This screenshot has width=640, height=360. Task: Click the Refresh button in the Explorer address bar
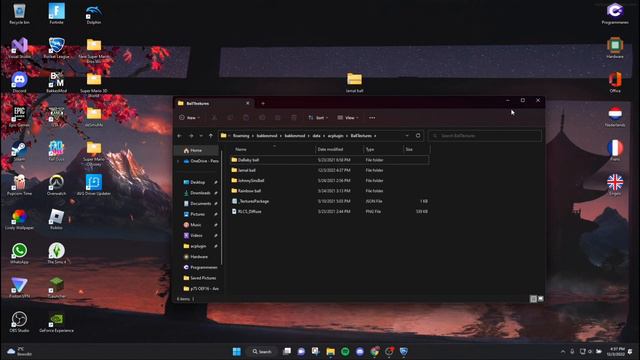coord(418,136)
